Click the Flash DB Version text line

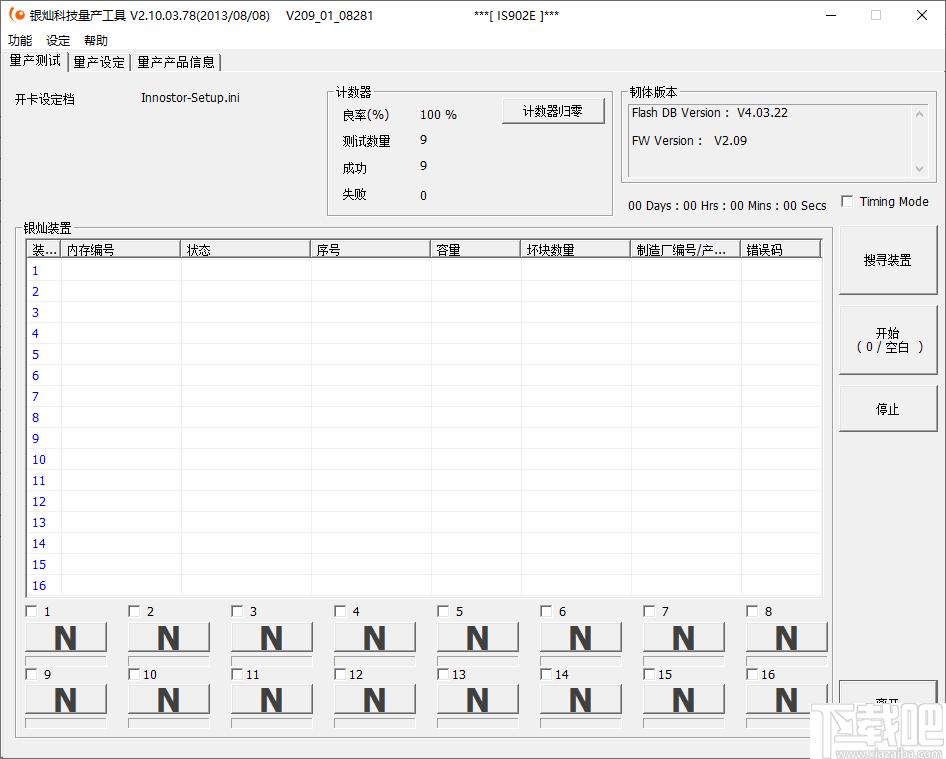click(x=710, y=113)
